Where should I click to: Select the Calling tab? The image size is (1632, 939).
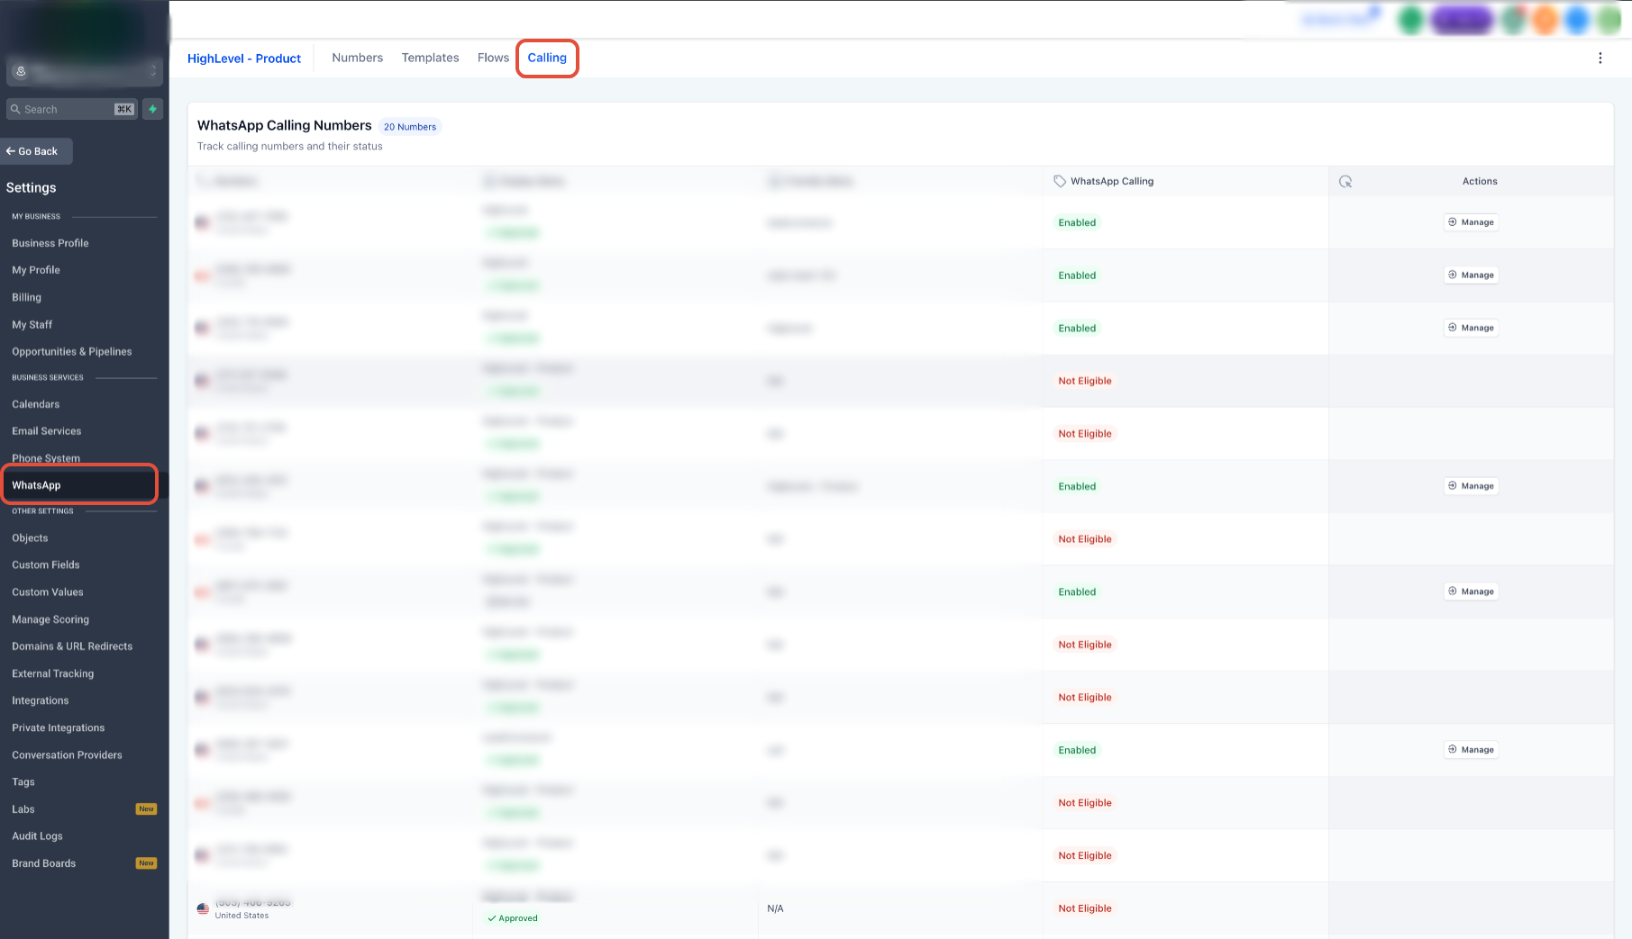(547, 58)
